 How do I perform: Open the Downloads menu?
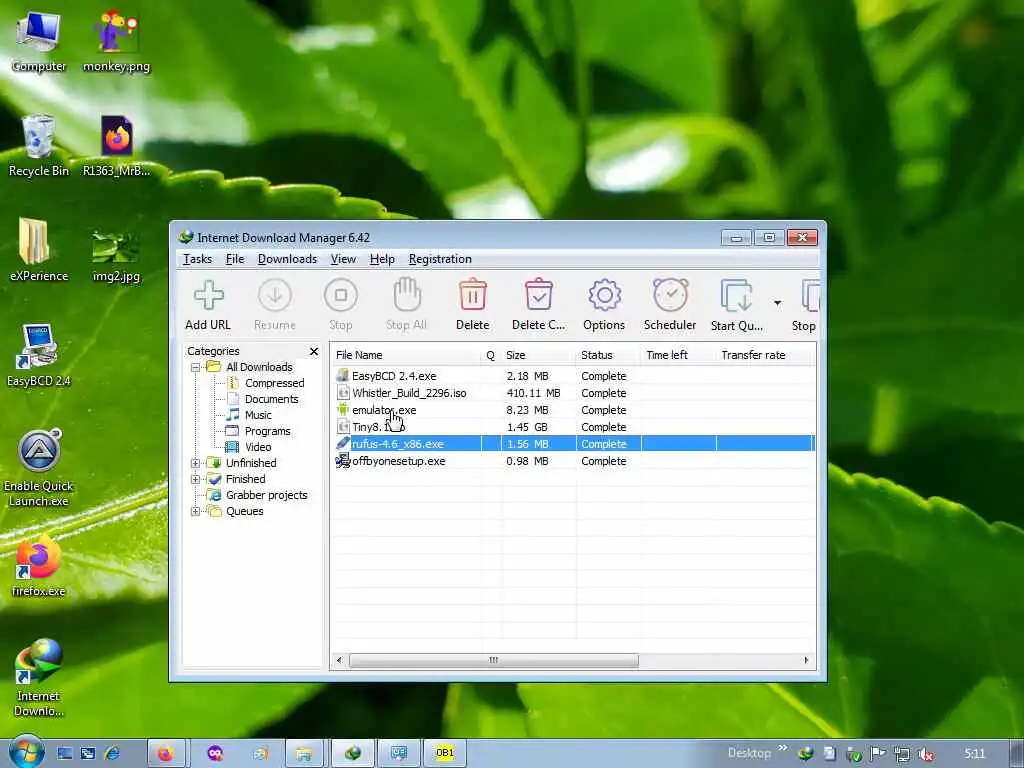pyautogui.click(x=287, y=259)
